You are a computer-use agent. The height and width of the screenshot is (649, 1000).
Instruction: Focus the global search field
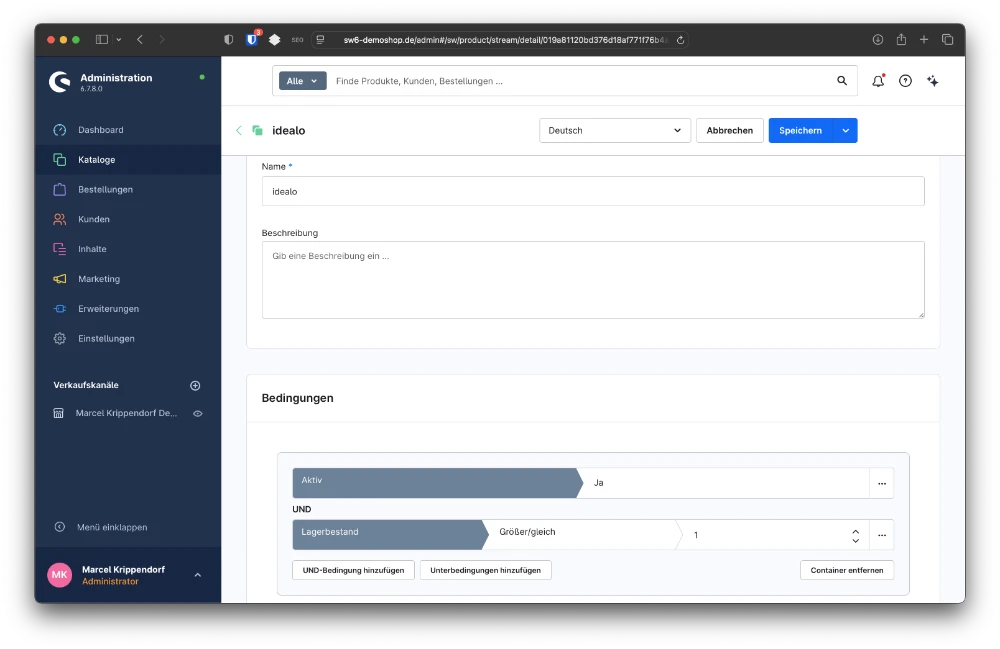coord(580,81)
